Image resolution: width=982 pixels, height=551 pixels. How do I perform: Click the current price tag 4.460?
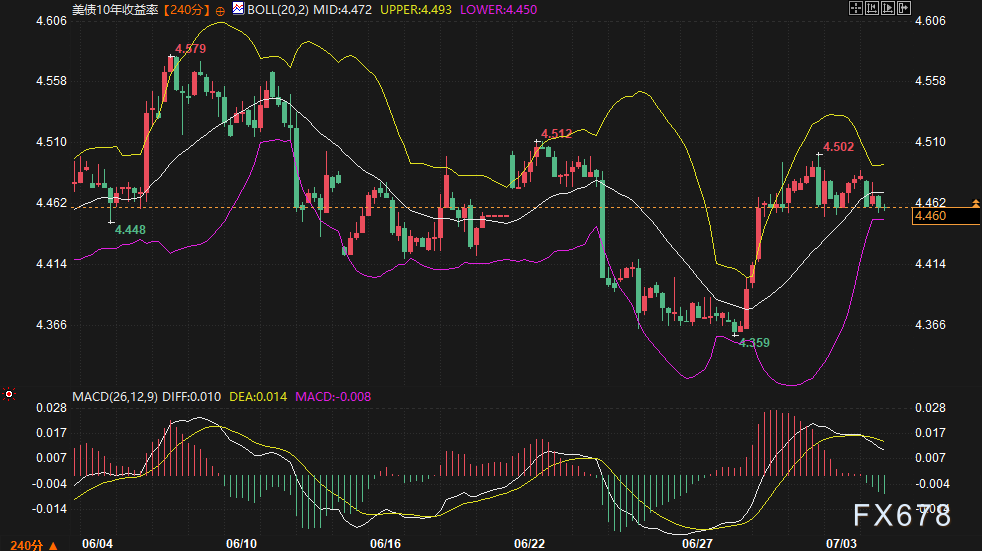click(946, 216)
